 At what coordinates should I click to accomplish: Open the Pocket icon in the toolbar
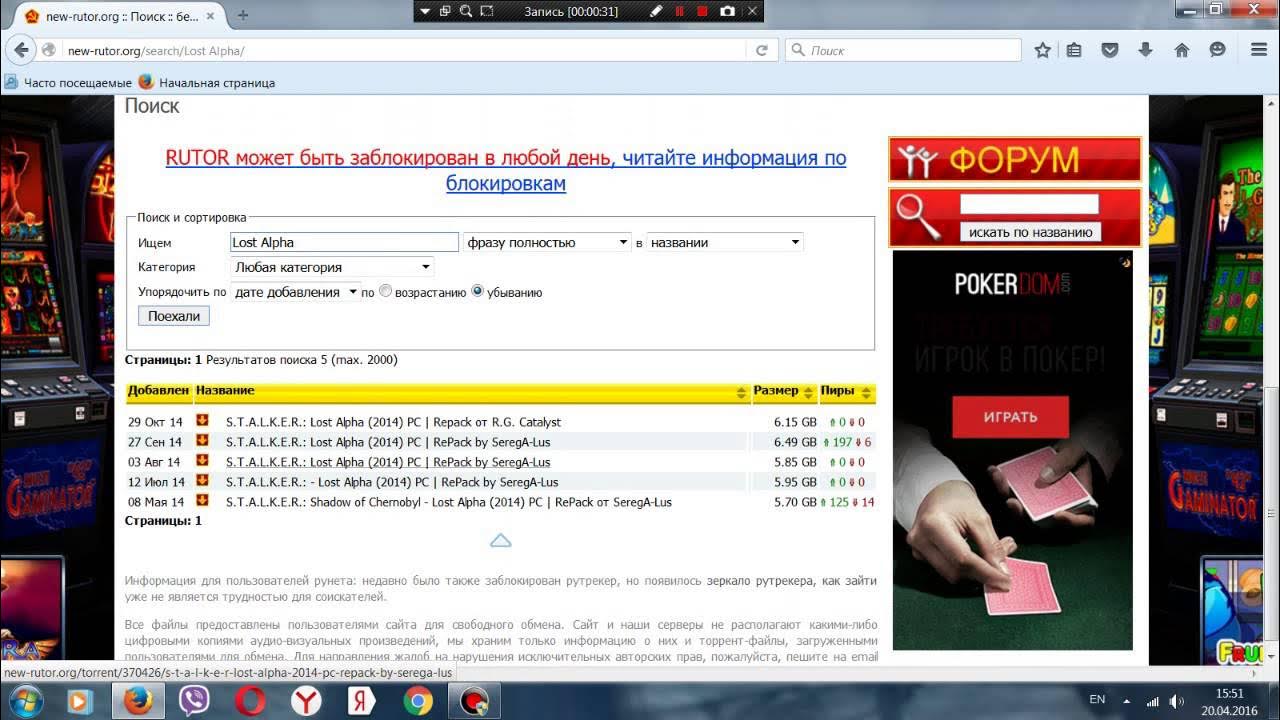point(1110,50)
